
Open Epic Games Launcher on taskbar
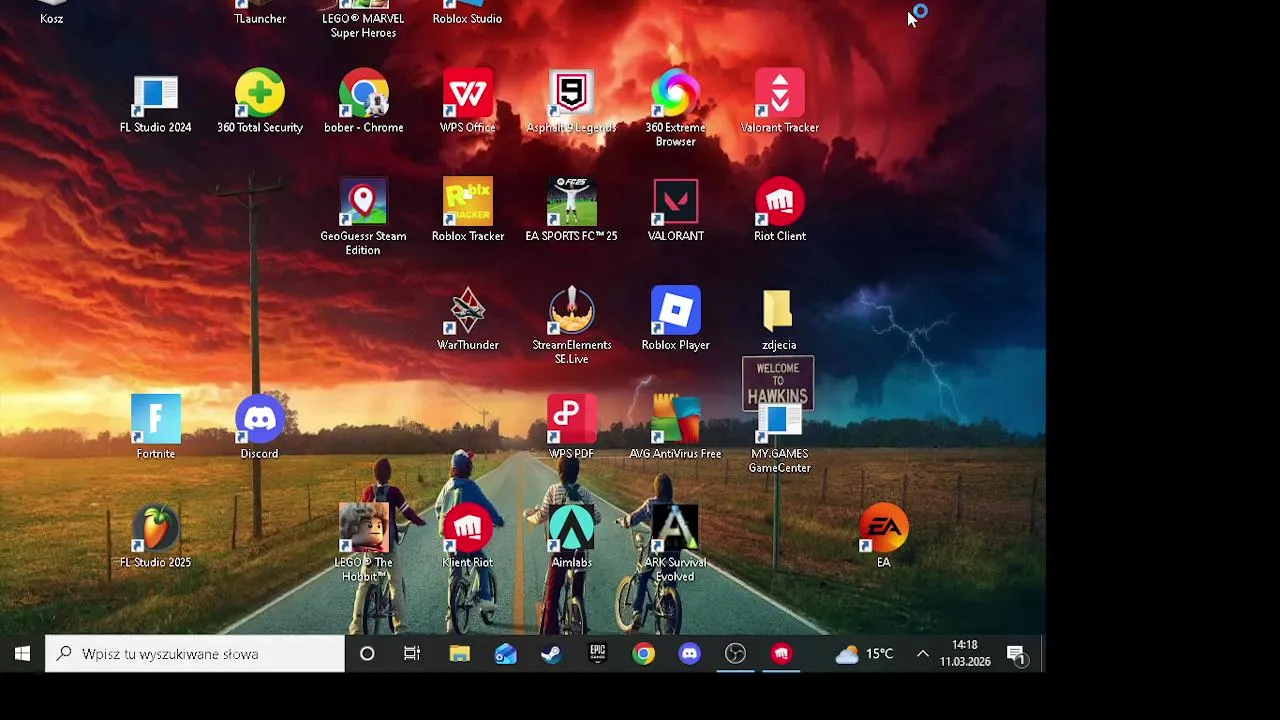597,654
